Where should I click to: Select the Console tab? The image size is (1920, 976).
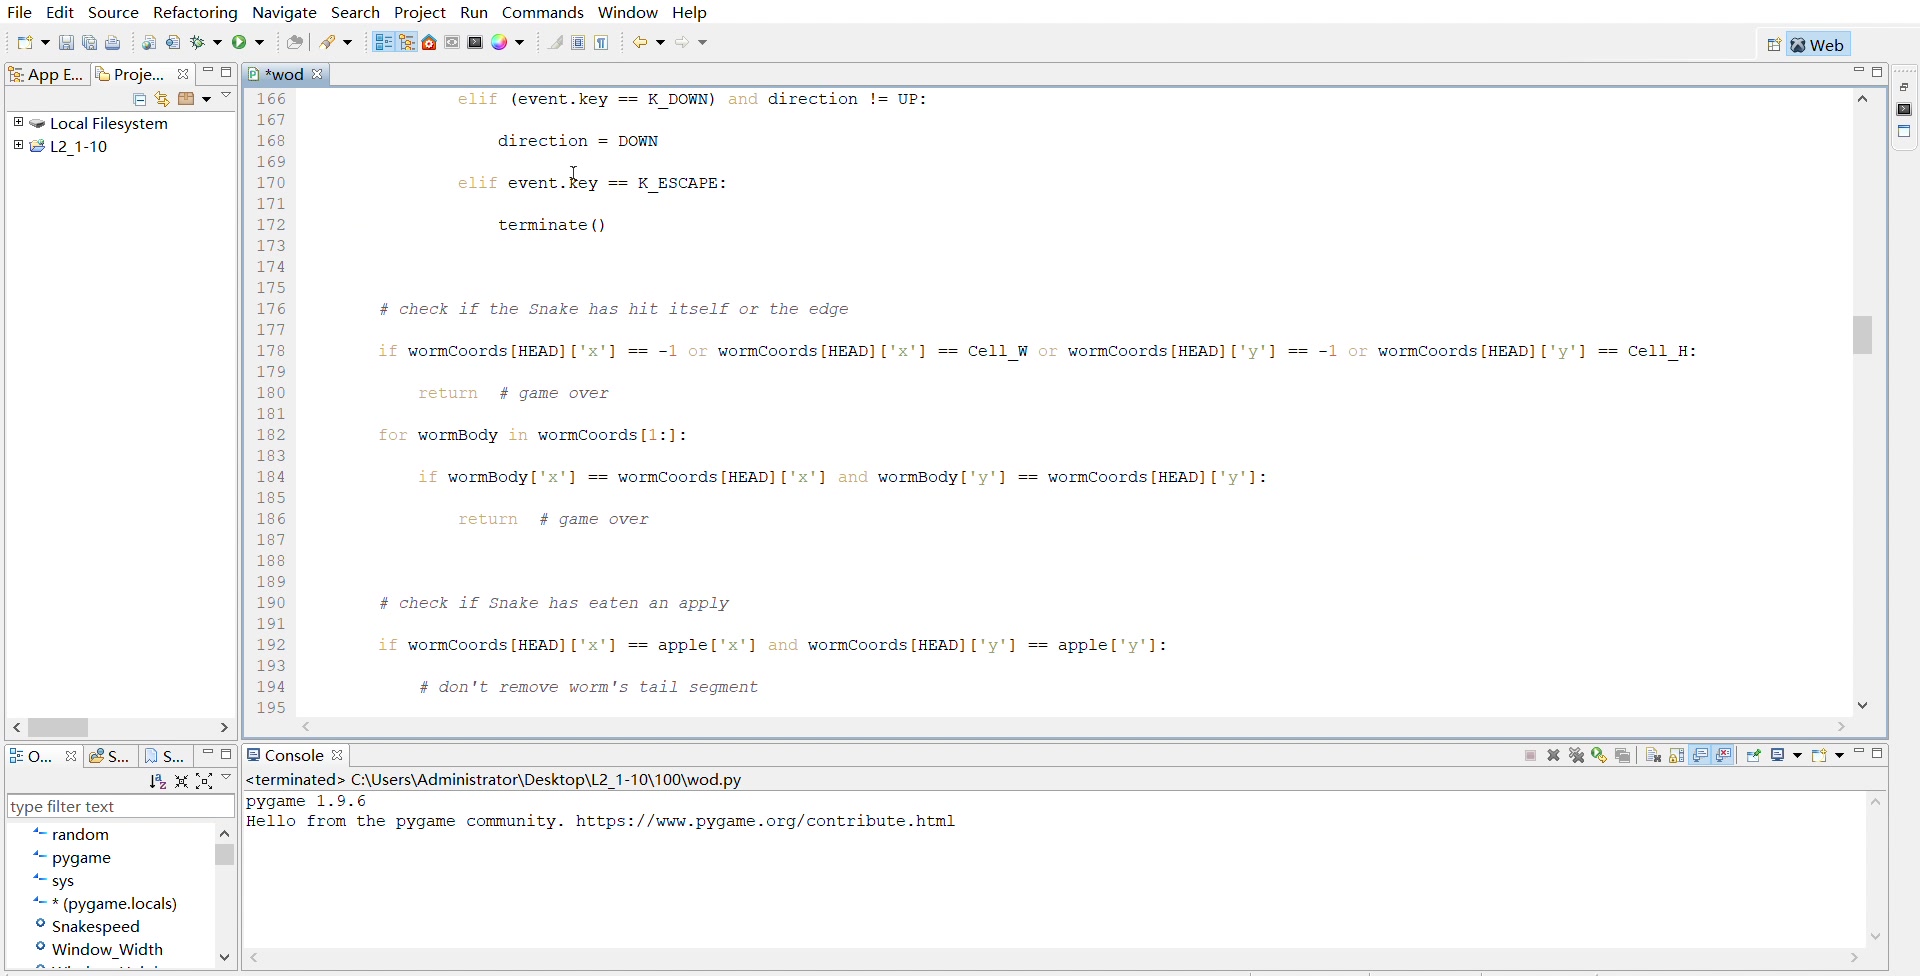point(295,756)
